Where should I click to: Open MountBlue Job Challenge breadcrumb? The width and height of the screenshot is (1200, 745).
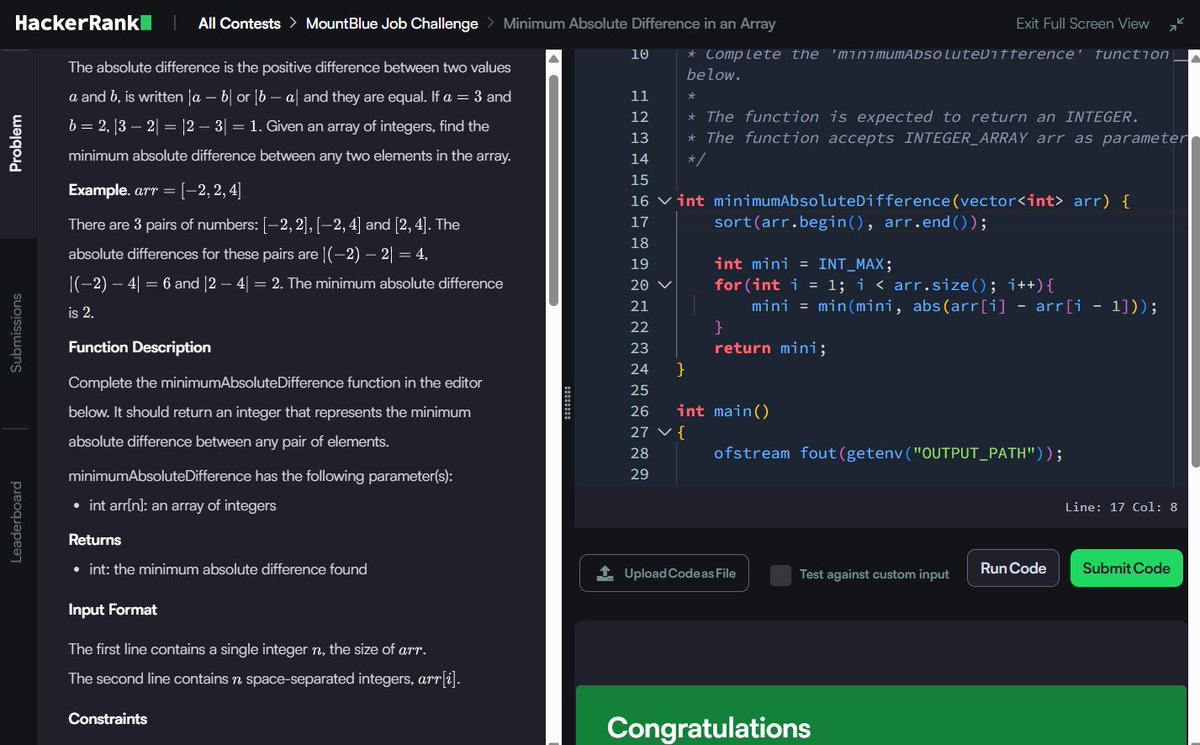pos(391,23)
